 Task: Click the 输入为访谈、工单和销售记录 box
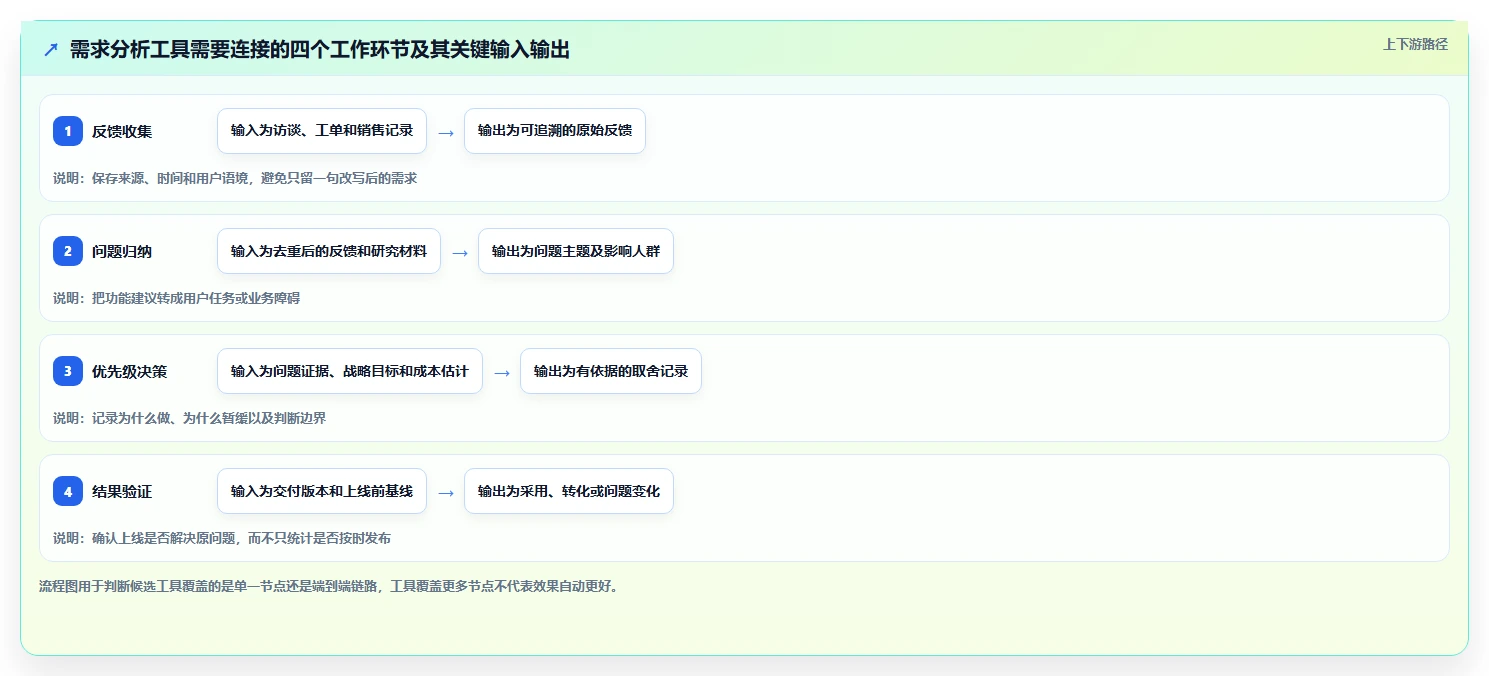[322, 131]
